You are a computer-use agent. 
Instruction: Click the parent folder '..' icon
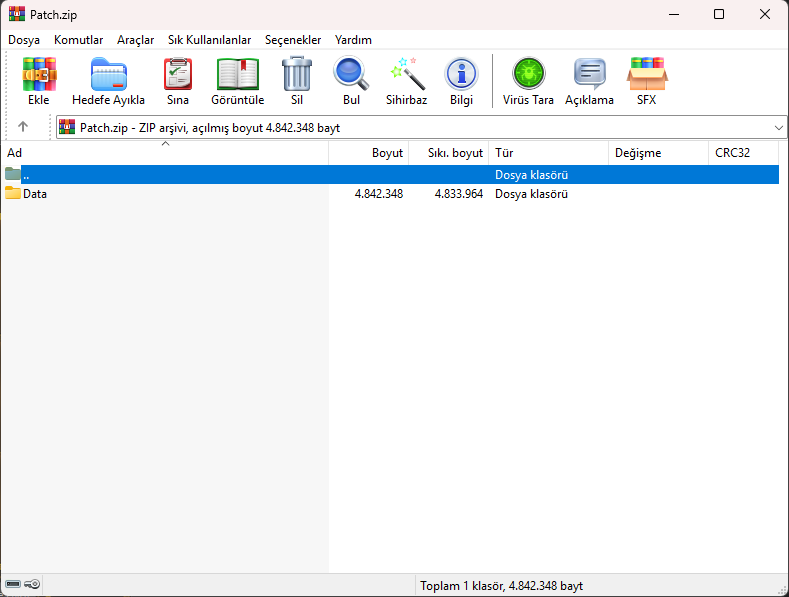pyautogui.click(x=13, y=174)
